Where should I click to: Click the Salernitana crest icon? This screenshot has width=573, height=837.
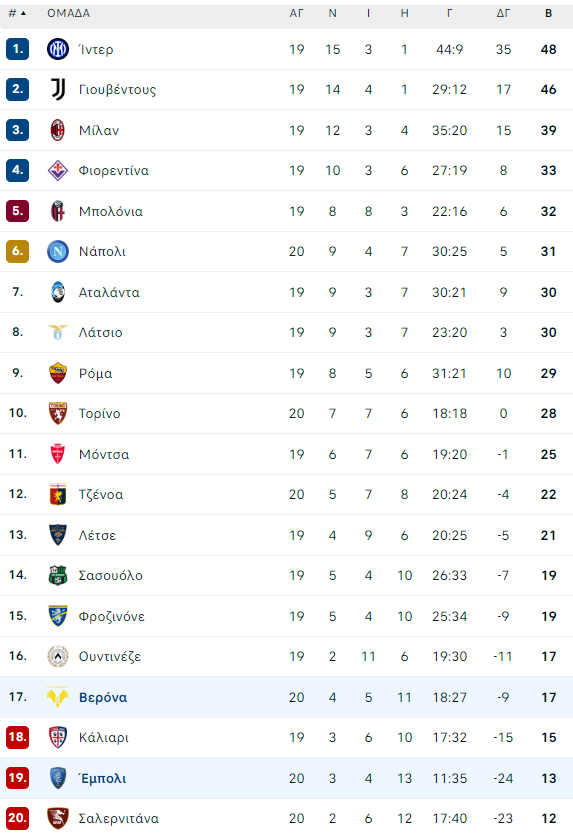pyautogui.click(x=58, y=818)
